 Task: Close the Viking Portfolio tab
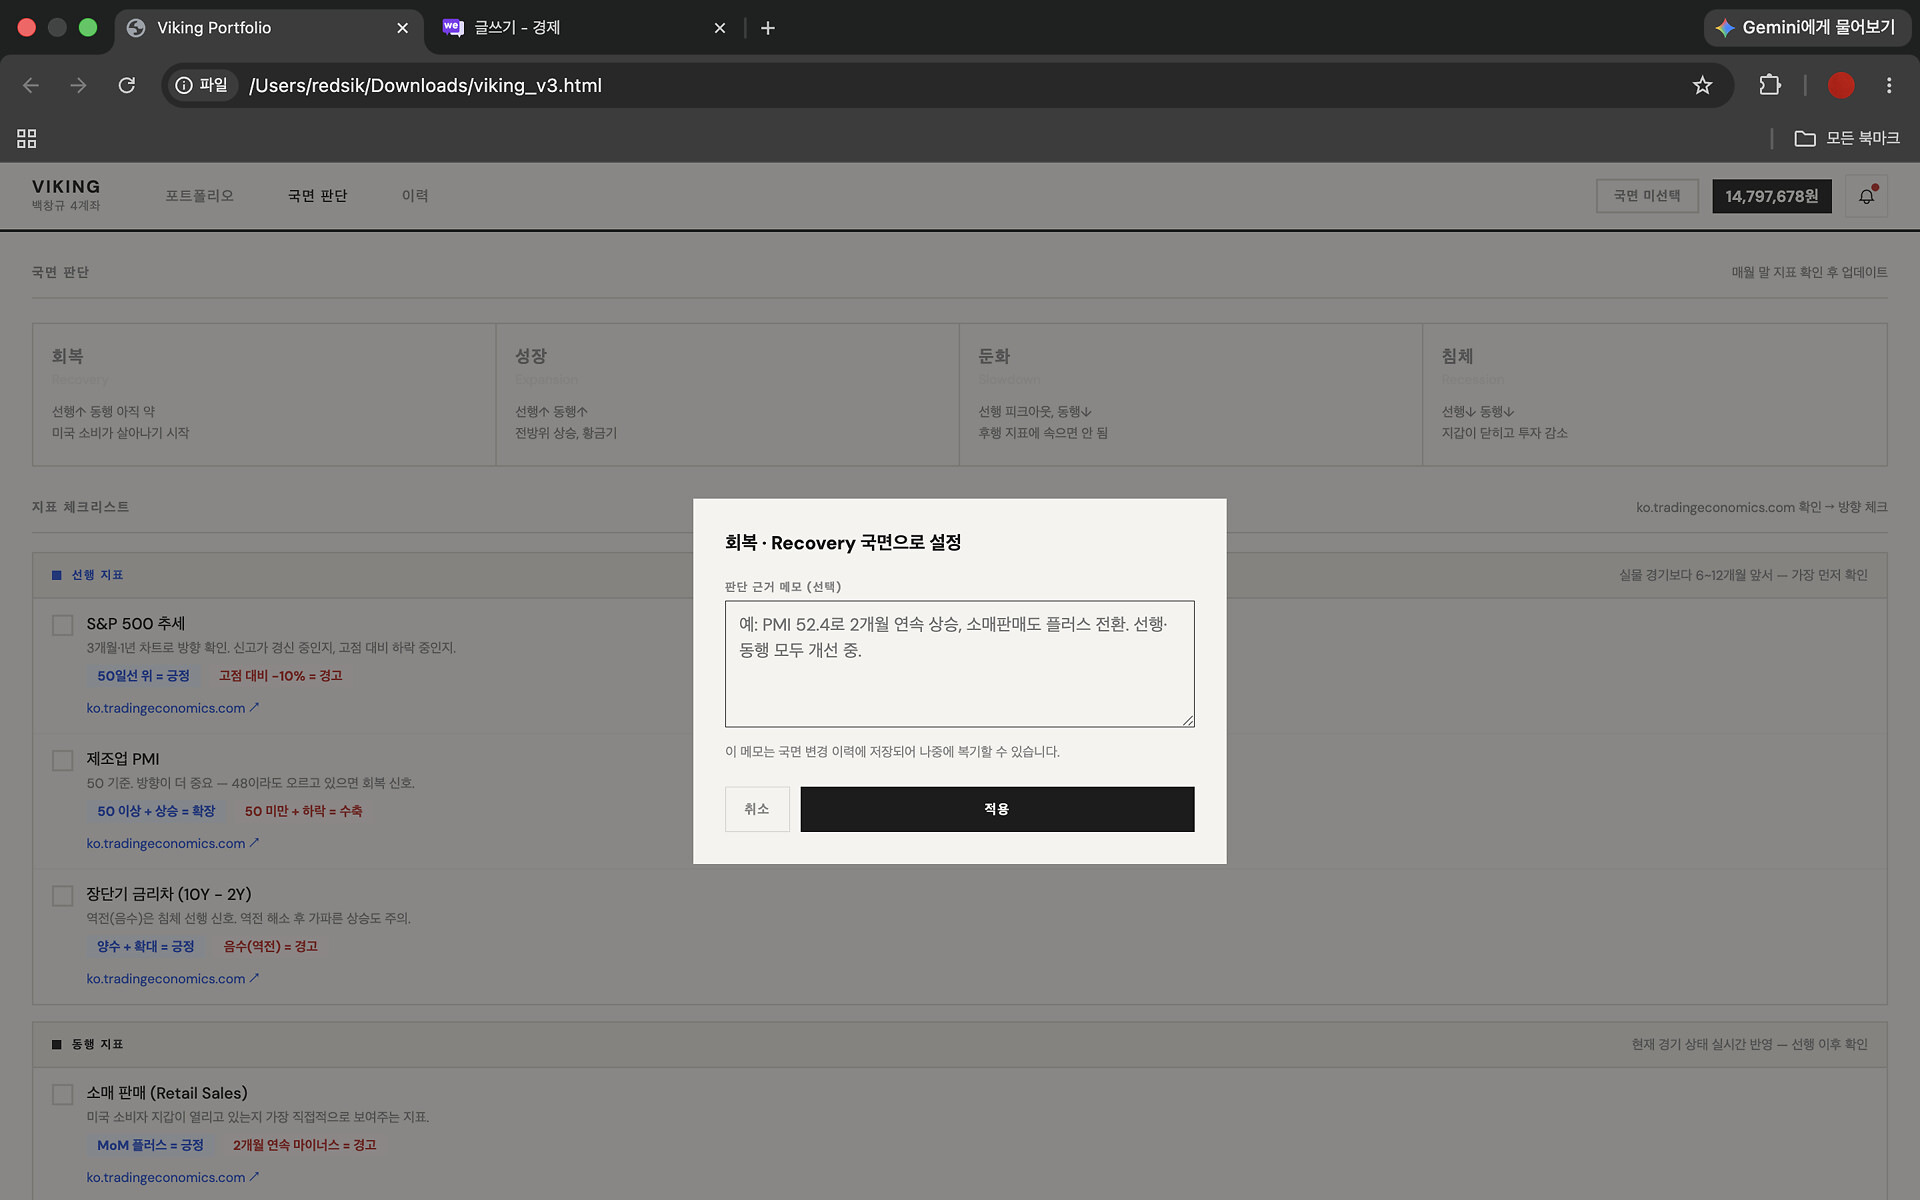pyautogui.click(x=403, y=28)
